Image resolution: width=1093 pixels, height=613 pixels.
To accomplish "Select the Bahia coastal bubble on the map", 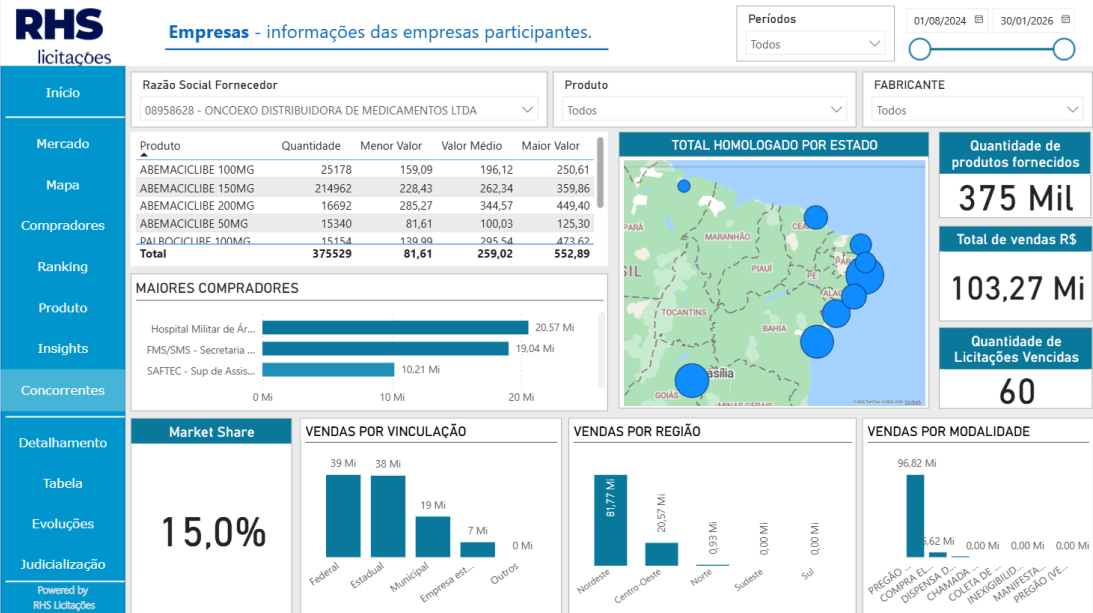I will pyautogui.click(x=817, y=342).
